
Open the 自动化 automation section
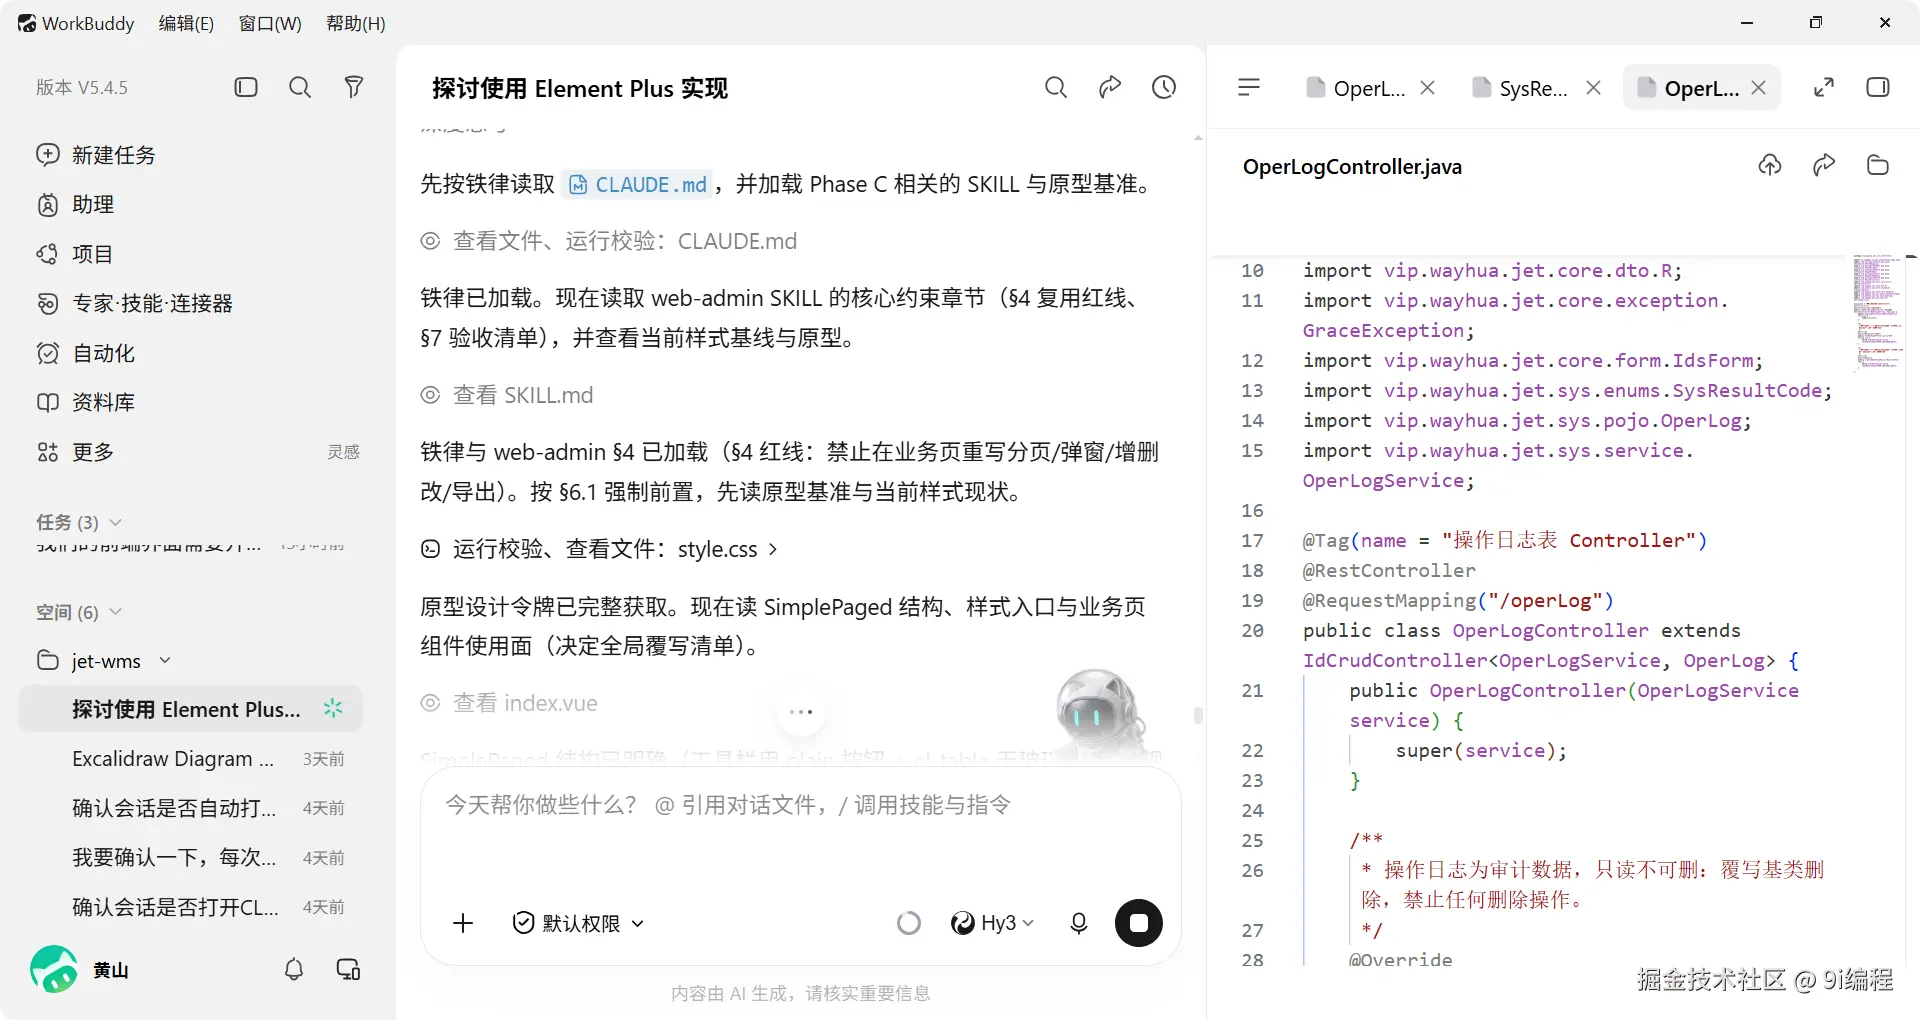[86, 353]
